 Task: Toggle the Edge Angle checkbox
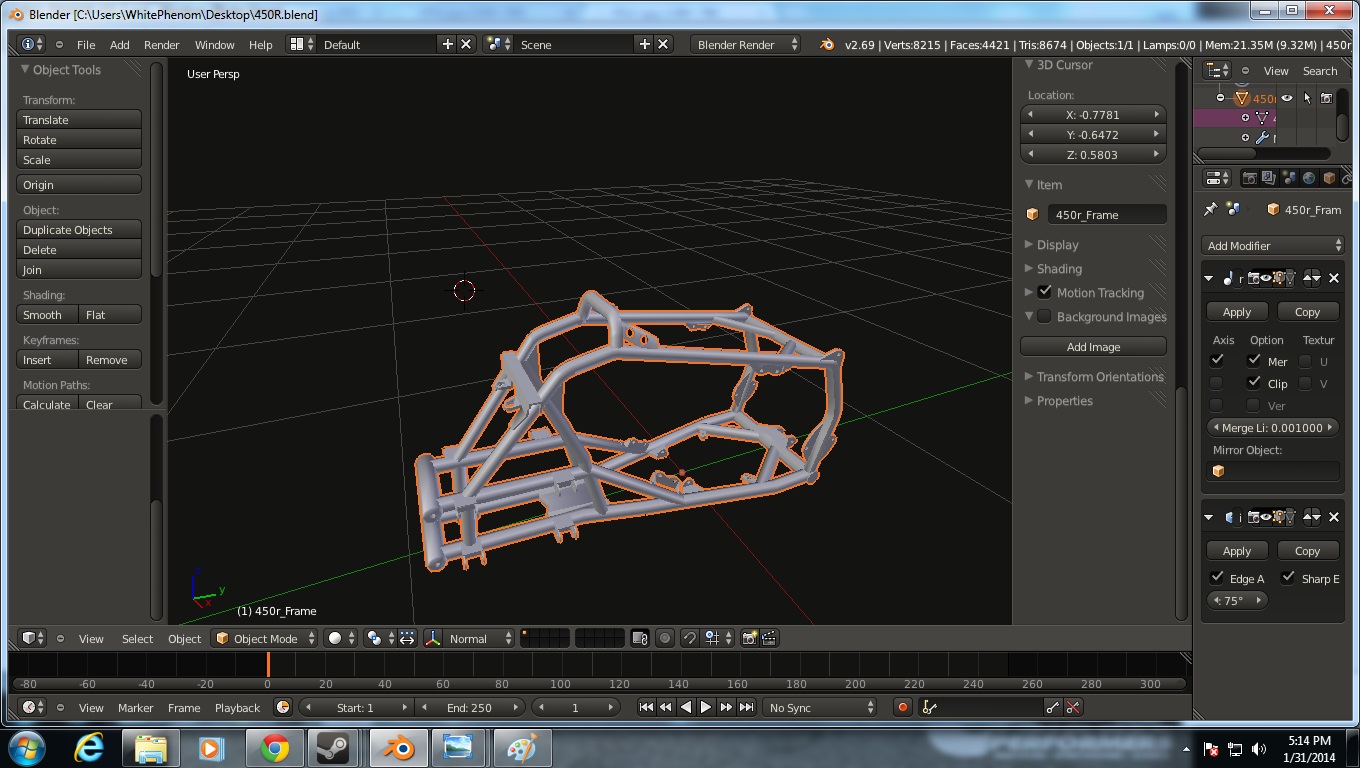pos(1217,577)
